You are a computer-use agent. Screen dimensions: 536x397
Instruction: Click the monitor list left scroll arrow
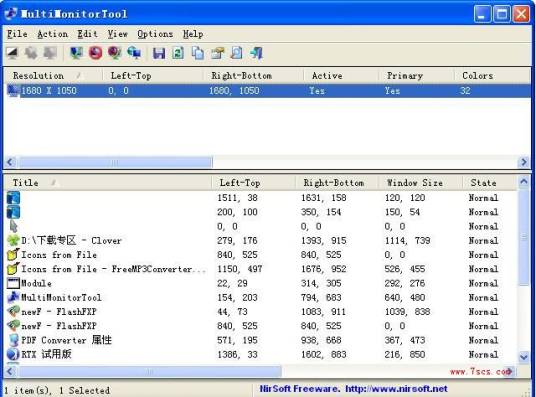point(11,162)
